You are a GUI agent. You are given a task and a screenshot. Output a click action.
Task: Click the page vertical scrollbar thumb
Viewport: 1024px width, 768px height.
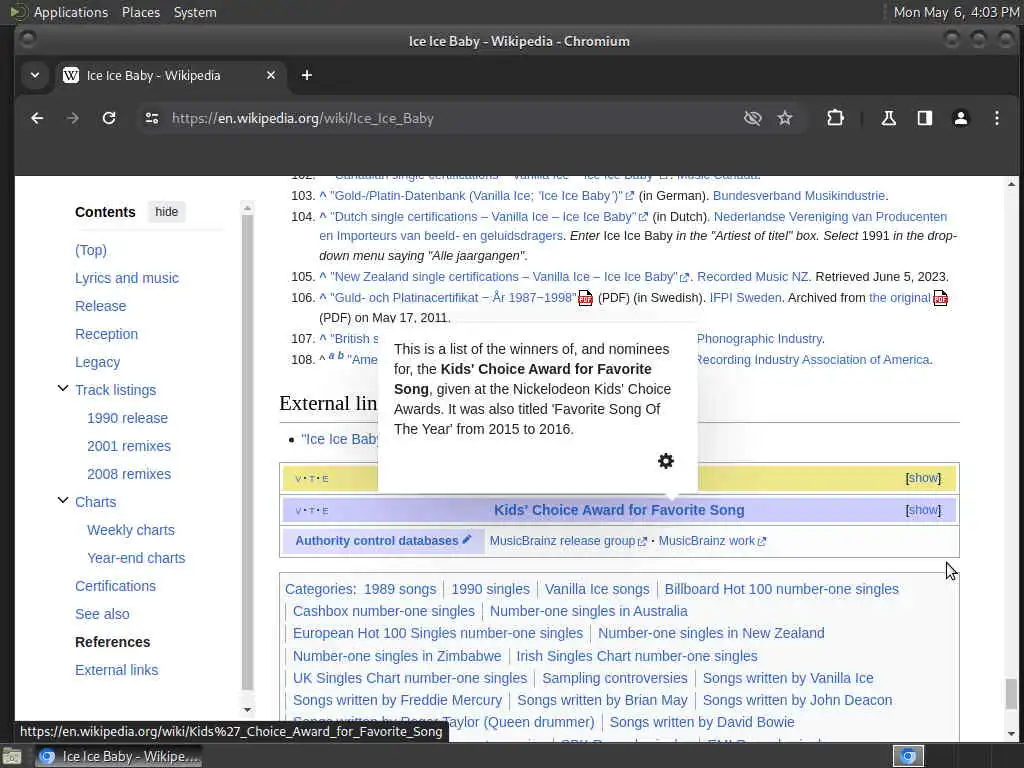pyautogui.click(x=1011, y=693)
